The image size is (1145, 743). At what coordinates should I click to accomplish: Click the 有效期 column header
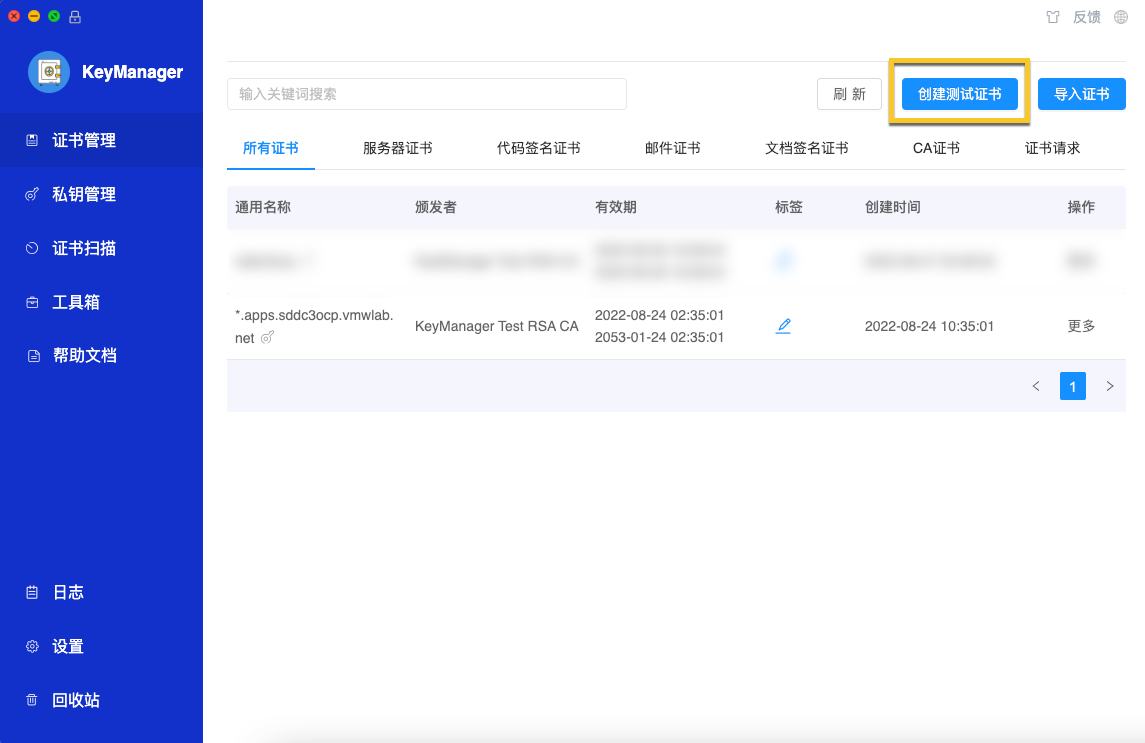pyautogui.click(x=616, y=207)
